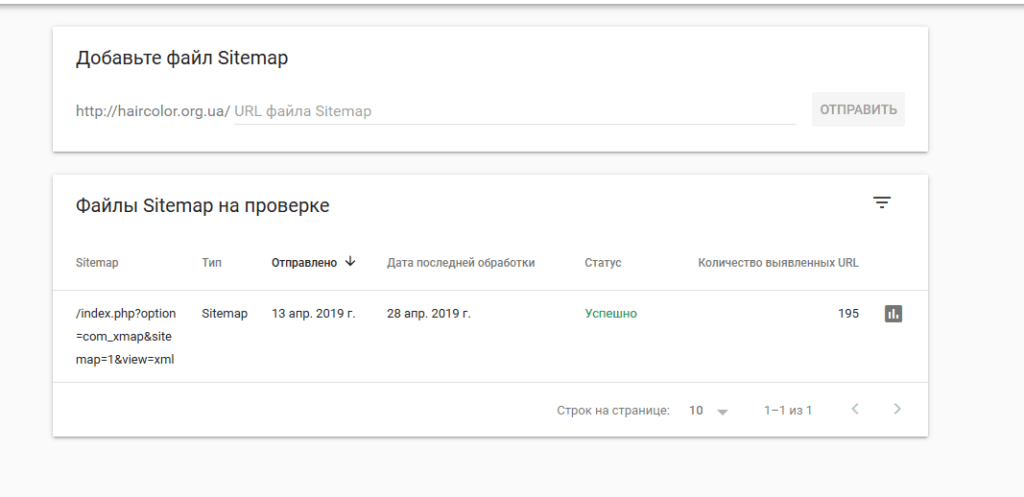1024x497 pixels.
Task: Sort by Статус column header
Action: [x=603, y=263]
